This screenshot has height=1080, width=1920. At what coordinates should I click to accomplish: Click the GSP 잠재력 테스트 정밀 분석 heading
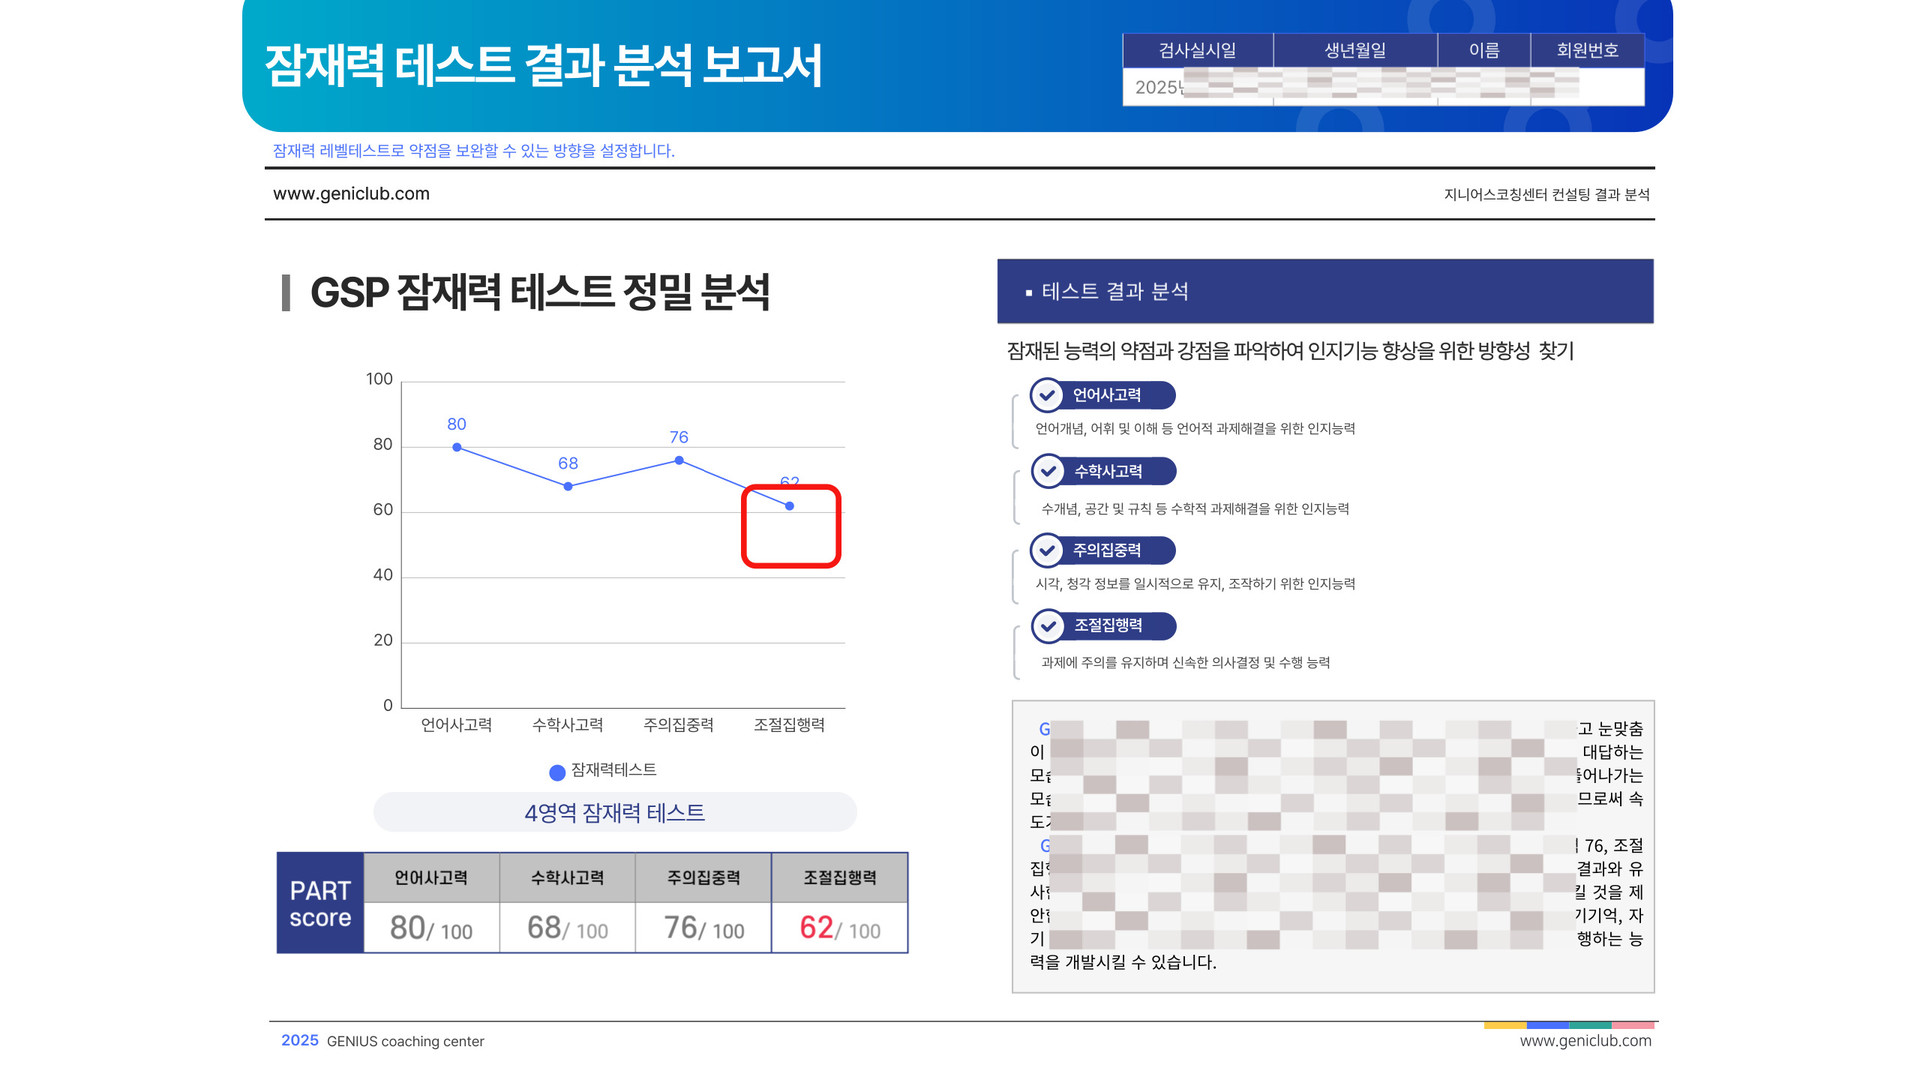(x=540, y=293)
